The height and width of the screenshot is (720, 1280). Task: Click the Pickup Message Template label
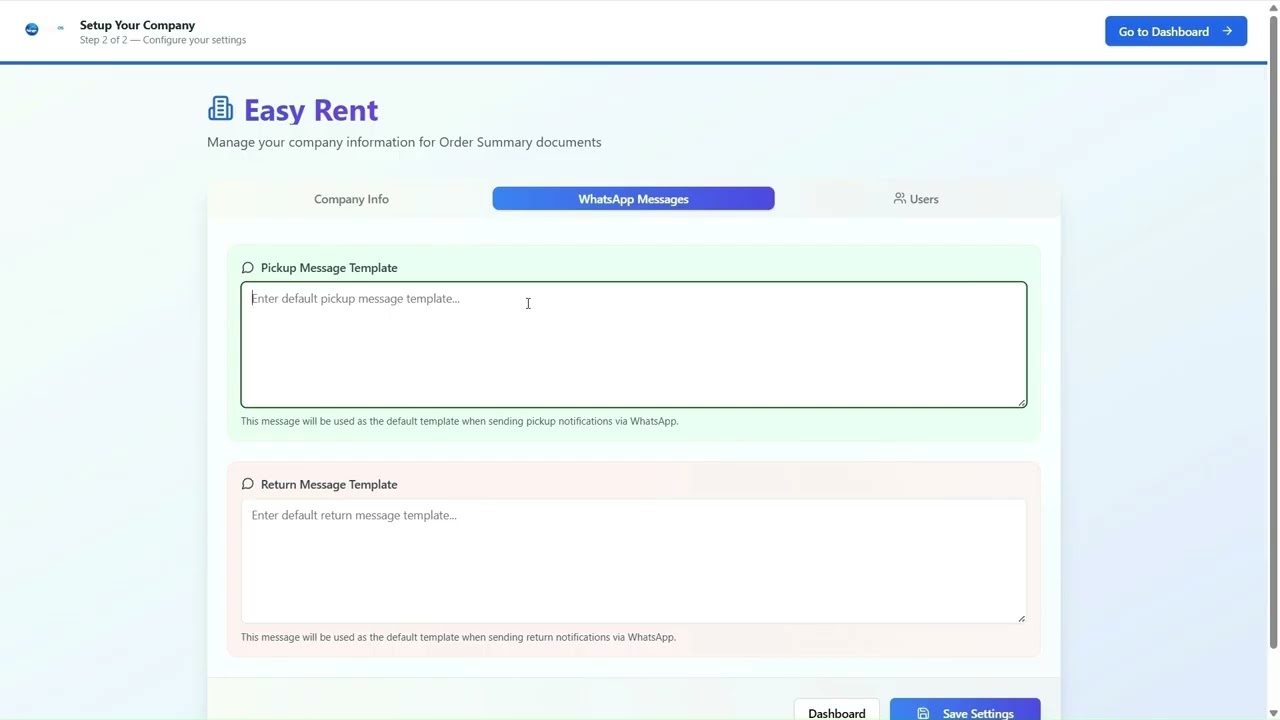tap(329, 268)
